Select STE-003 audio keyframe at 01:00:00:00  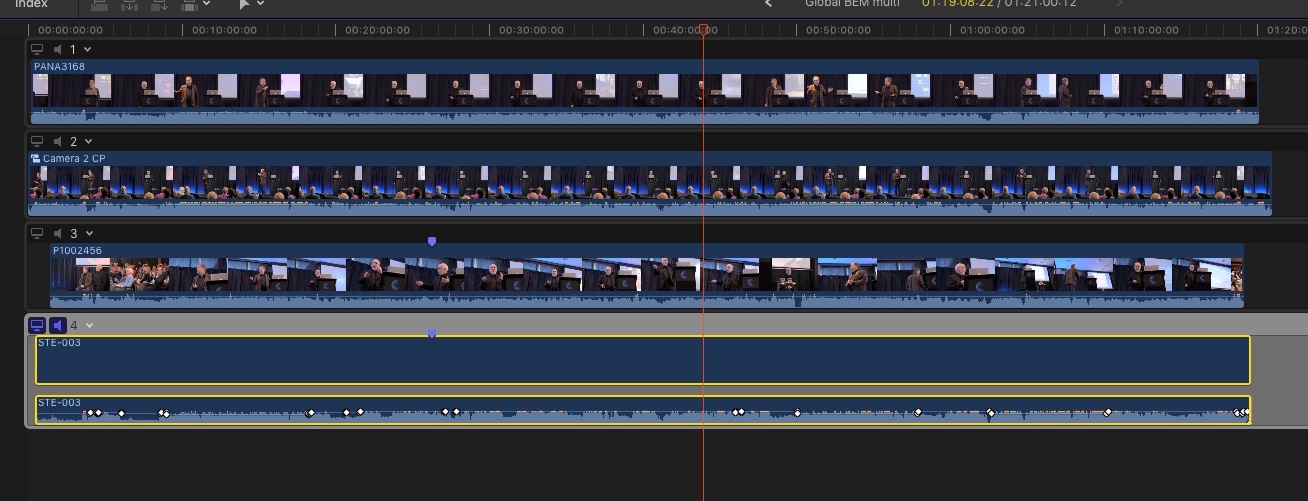pyautogui.click(x=991, y=412)
